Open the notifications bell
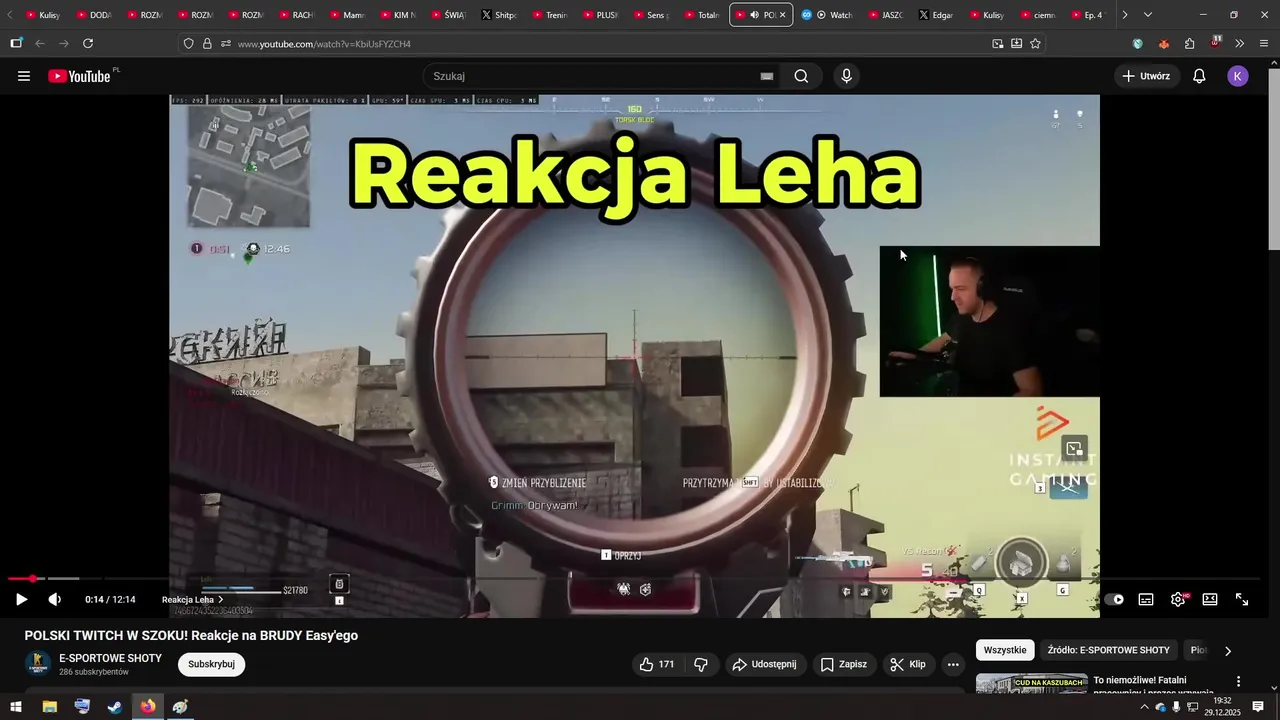This screenshot has width=1280, height=720. point(1199,76)
